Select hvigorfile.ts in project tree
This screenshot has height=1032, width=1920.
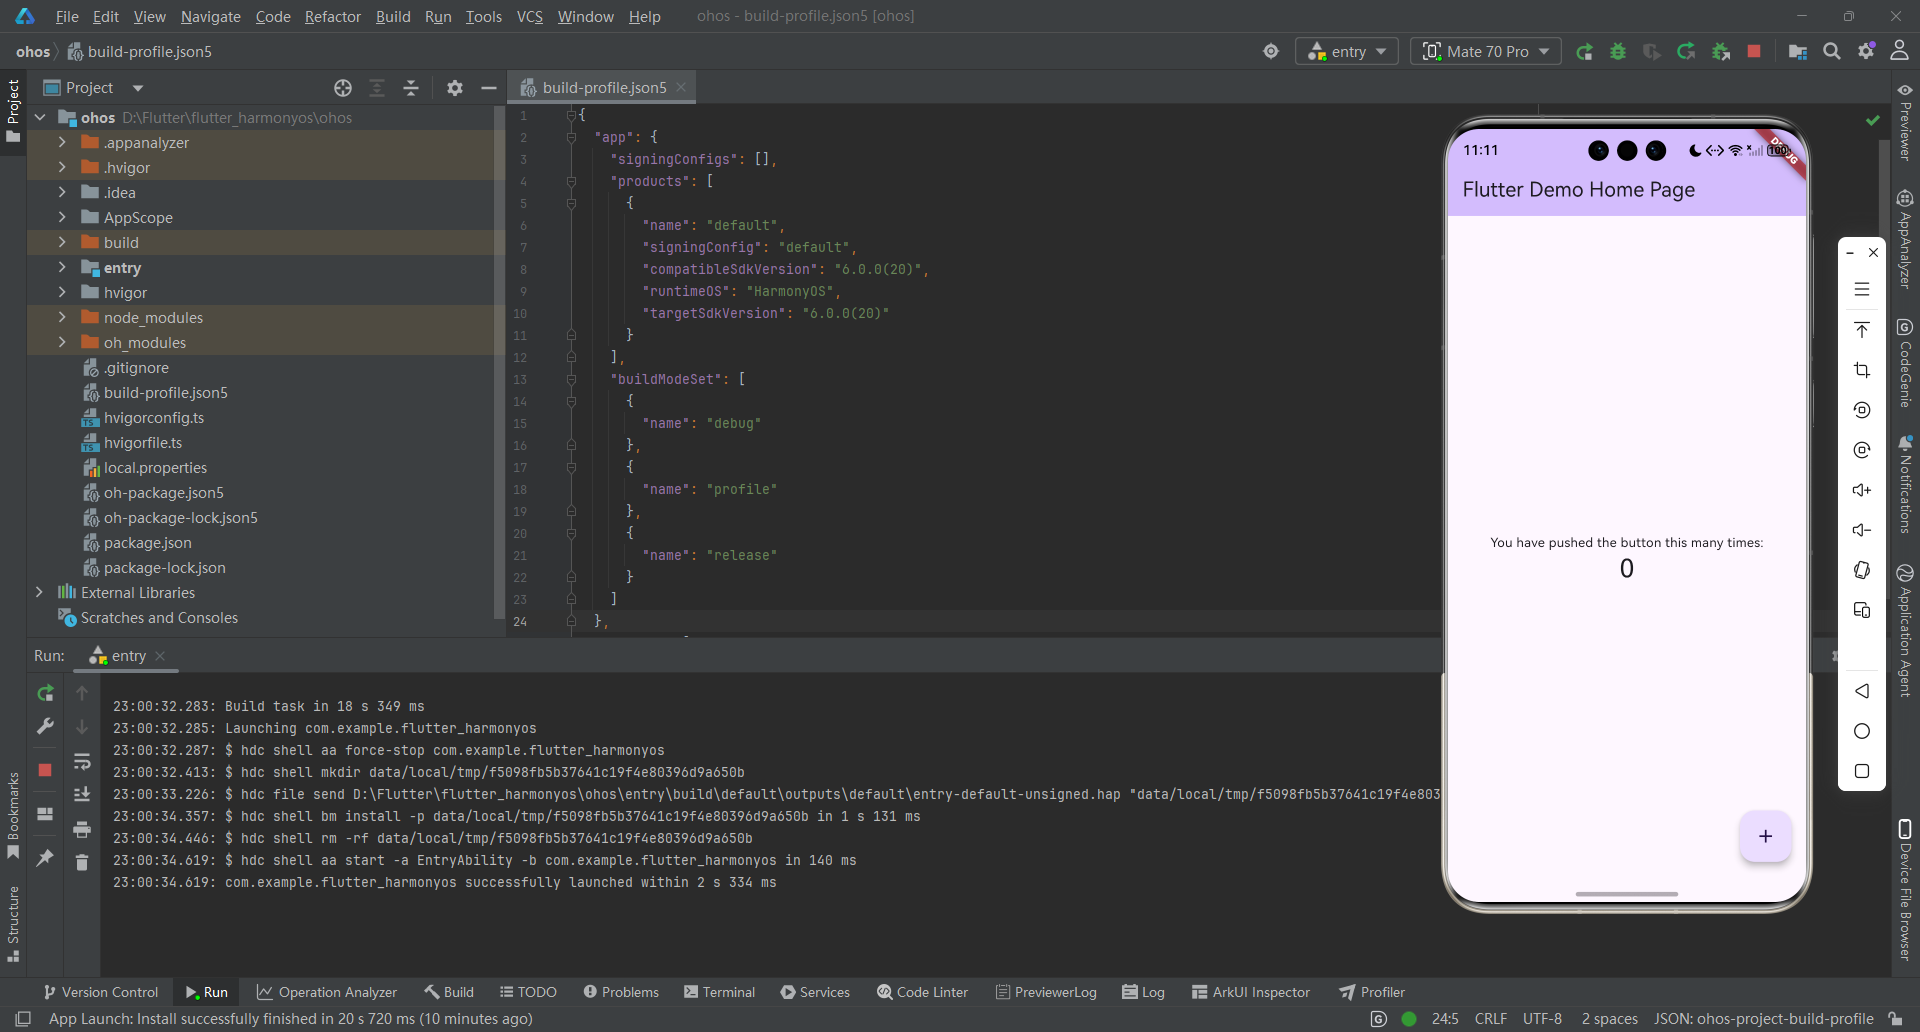pyautogui.click(x=143, y=442)
